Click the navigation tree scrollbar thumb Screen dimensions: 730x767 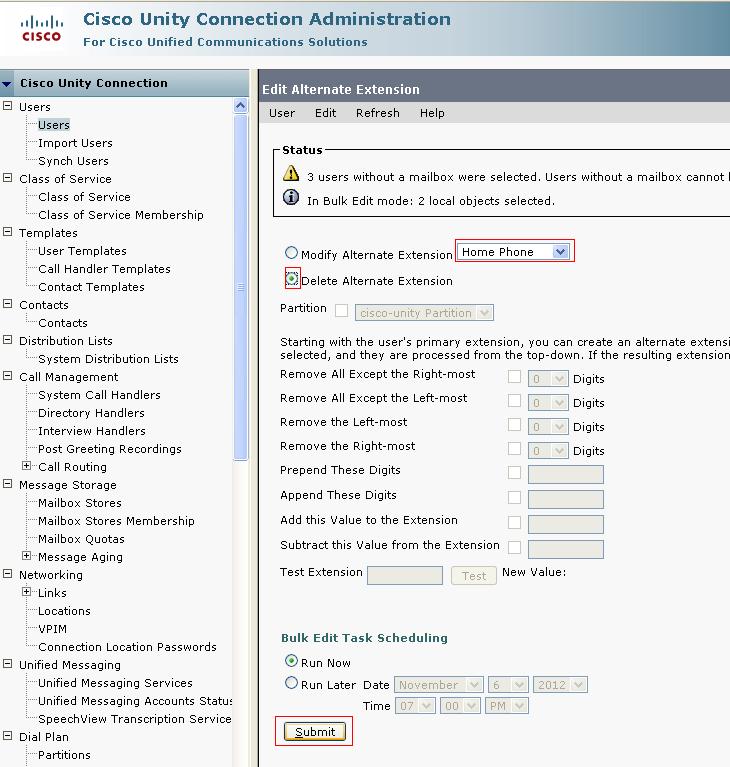pos(241,287)
